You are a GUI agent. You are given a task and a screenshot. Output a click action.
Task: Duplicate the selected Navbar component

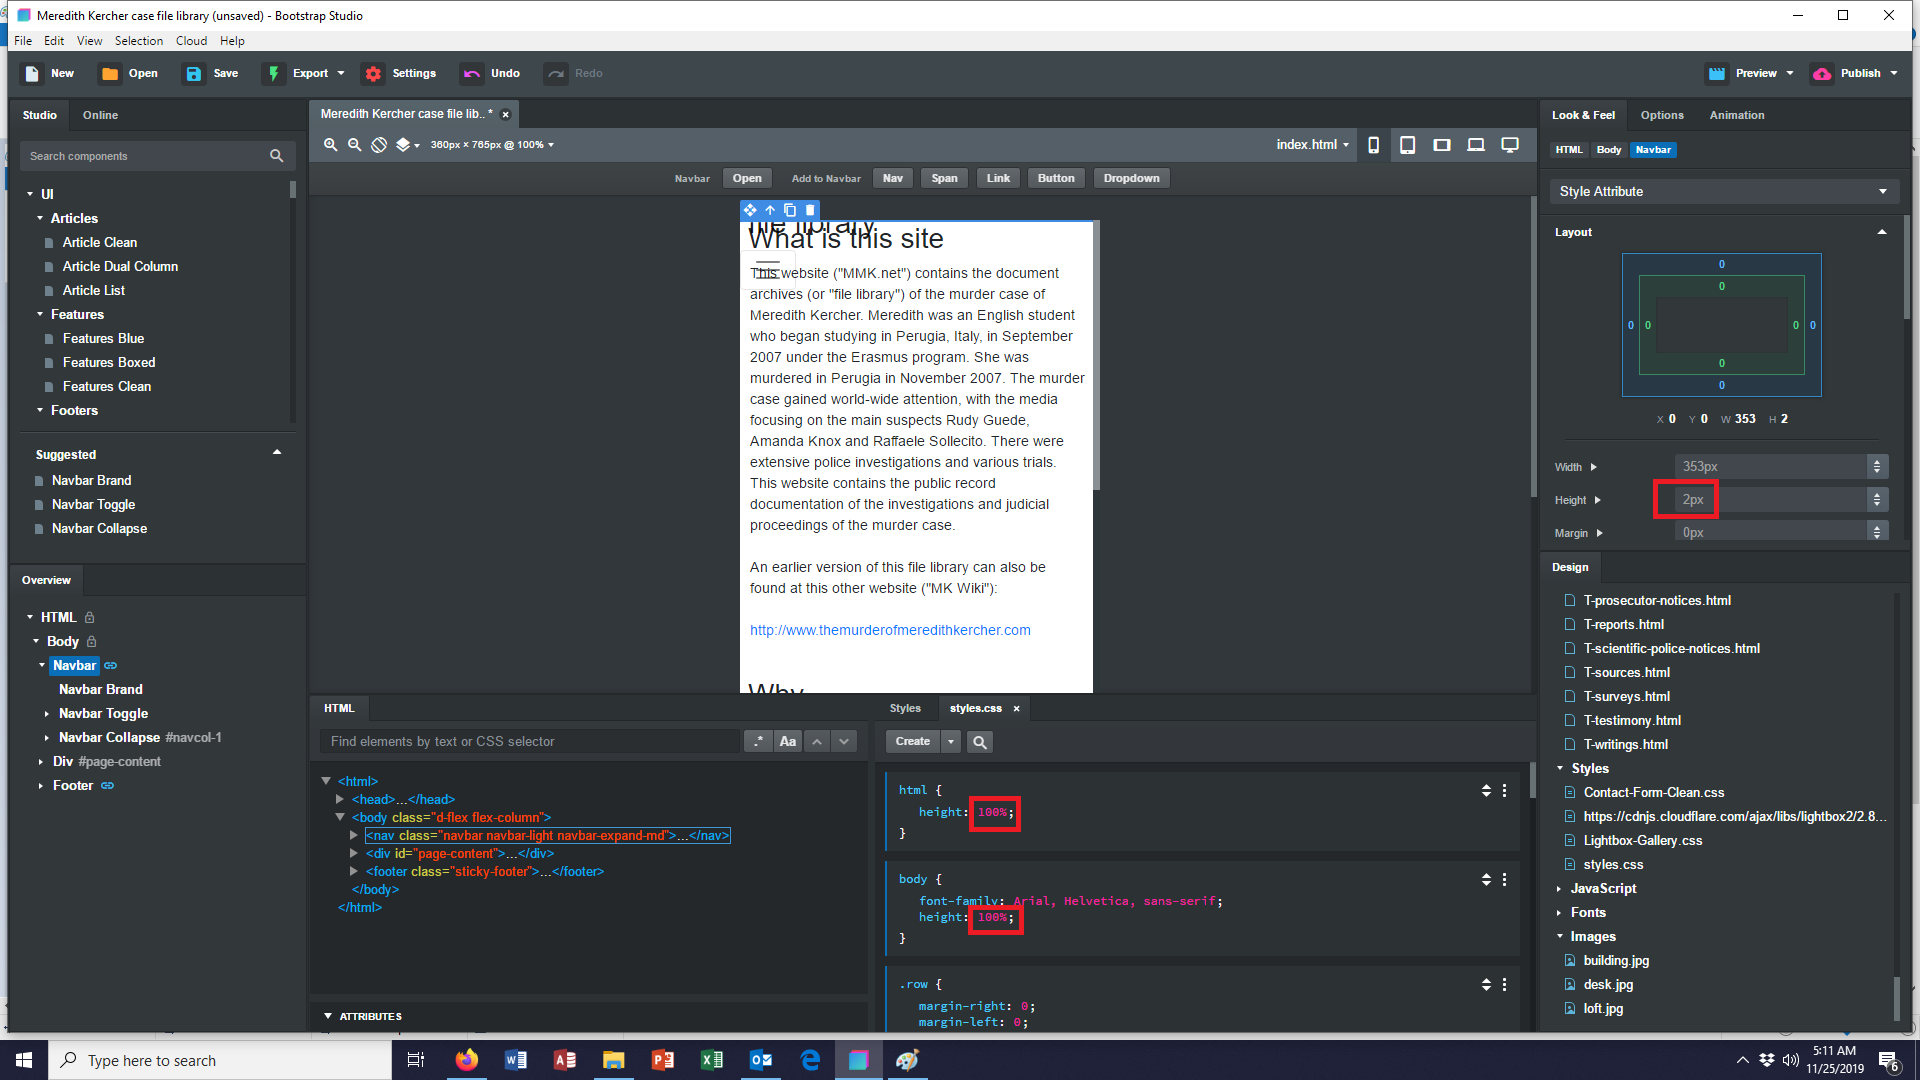790,210
